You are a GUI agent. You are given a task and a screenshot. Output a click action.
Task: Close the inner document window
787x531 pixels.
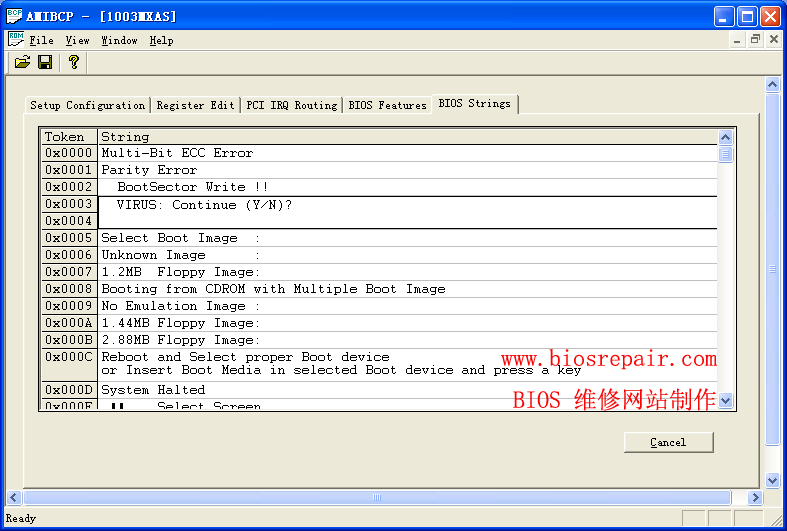tap(774, 39)
